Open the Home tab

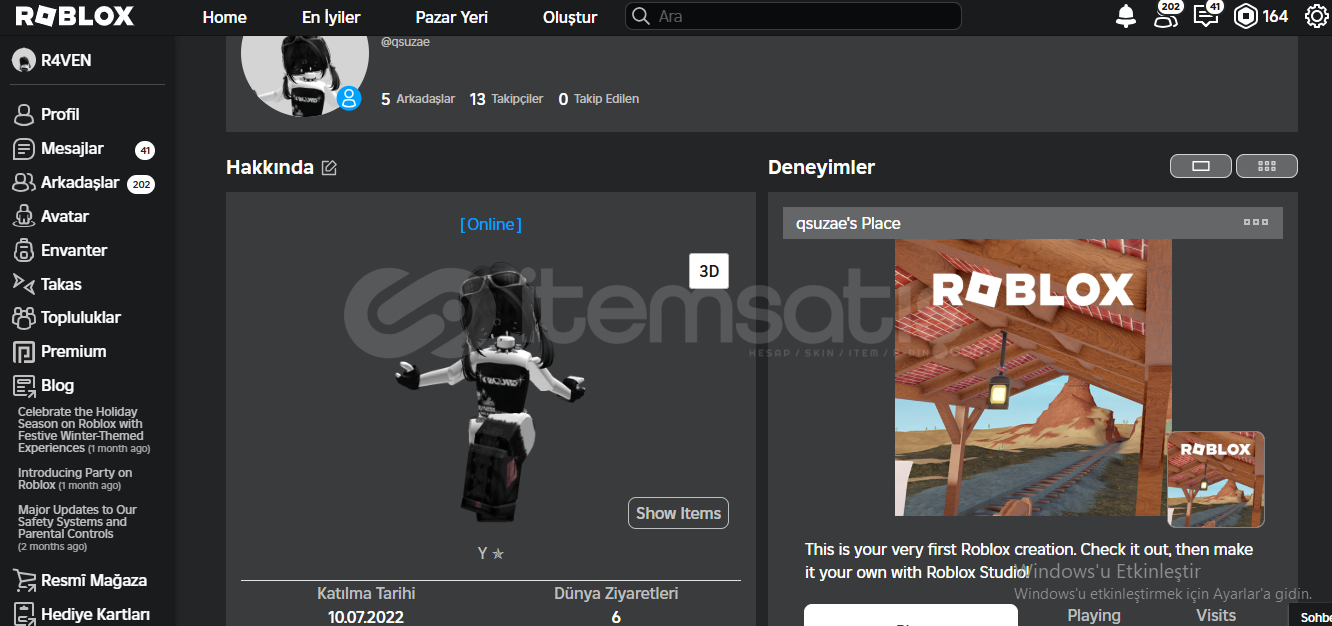224,17
